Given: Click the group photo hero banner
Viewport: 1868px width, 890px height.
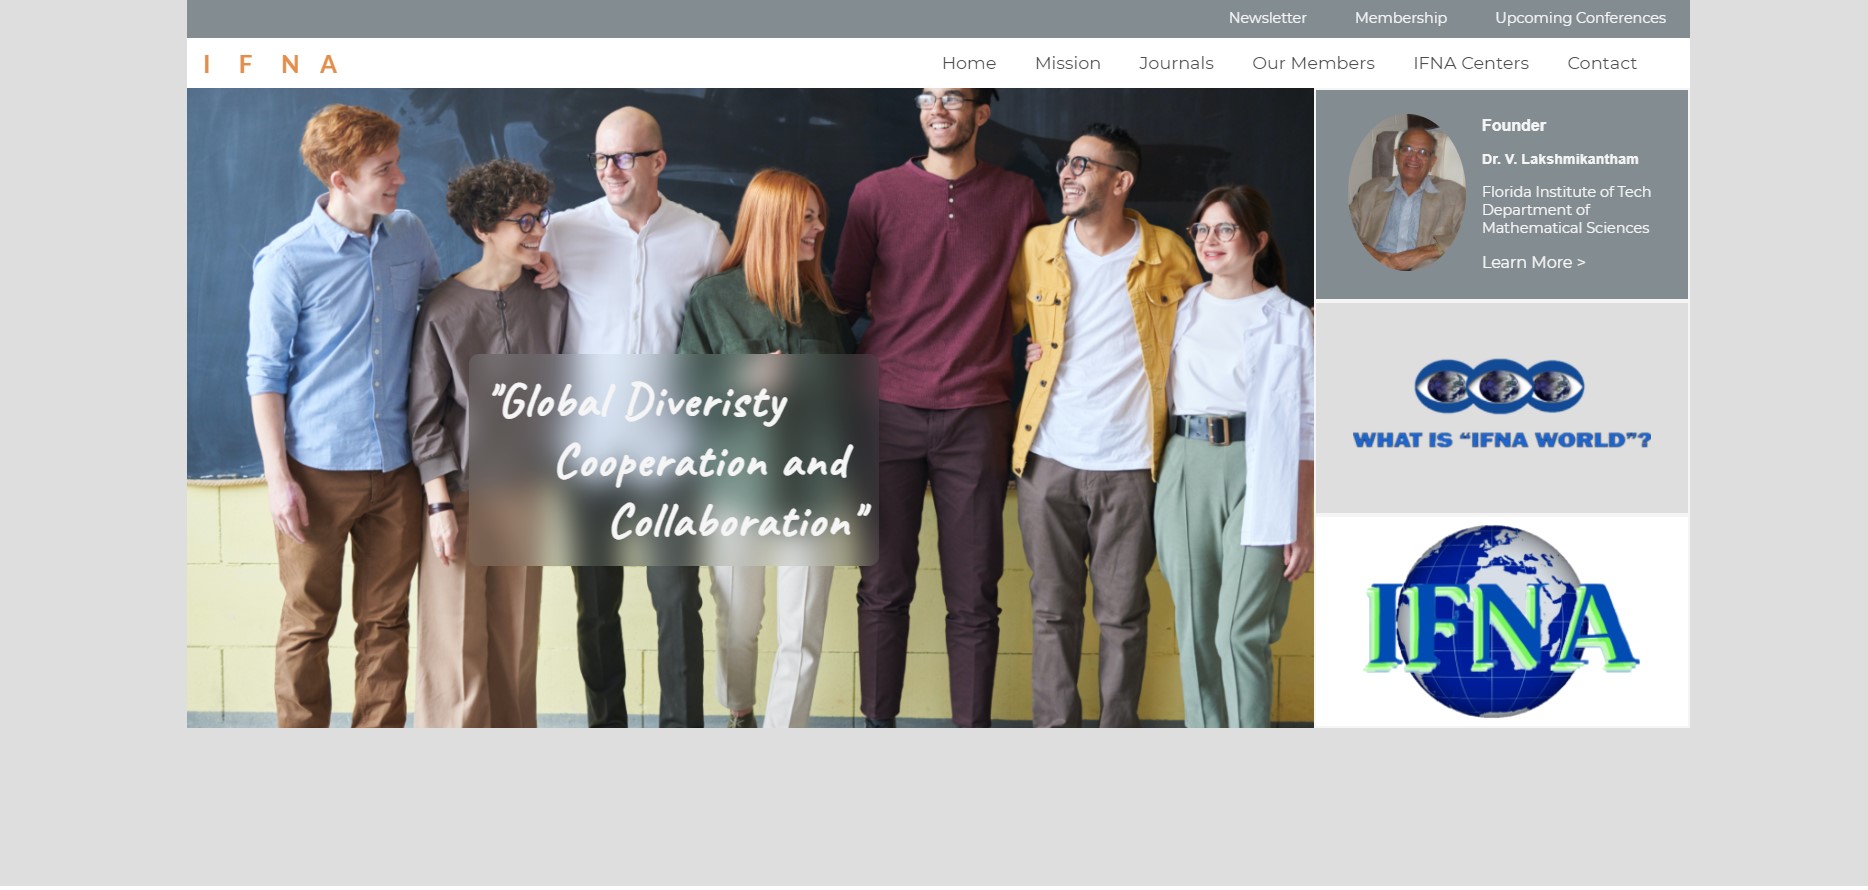Looking at the screenshot, I should coord(750,408).
